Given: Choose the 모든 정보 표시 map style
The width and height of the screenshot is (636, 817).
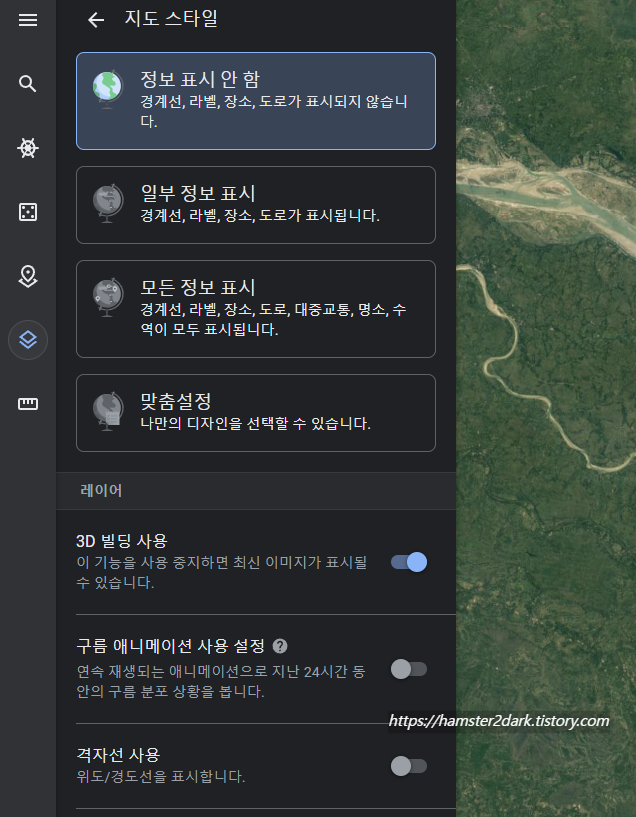Looking at the screenshot, I should (x=256, y=309).
